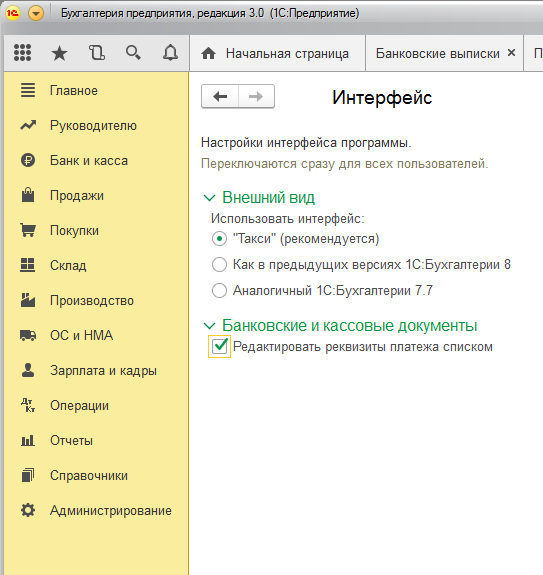
Task: Click the home icon on Начальная страница tab
Action: click(x=208, y=54)
